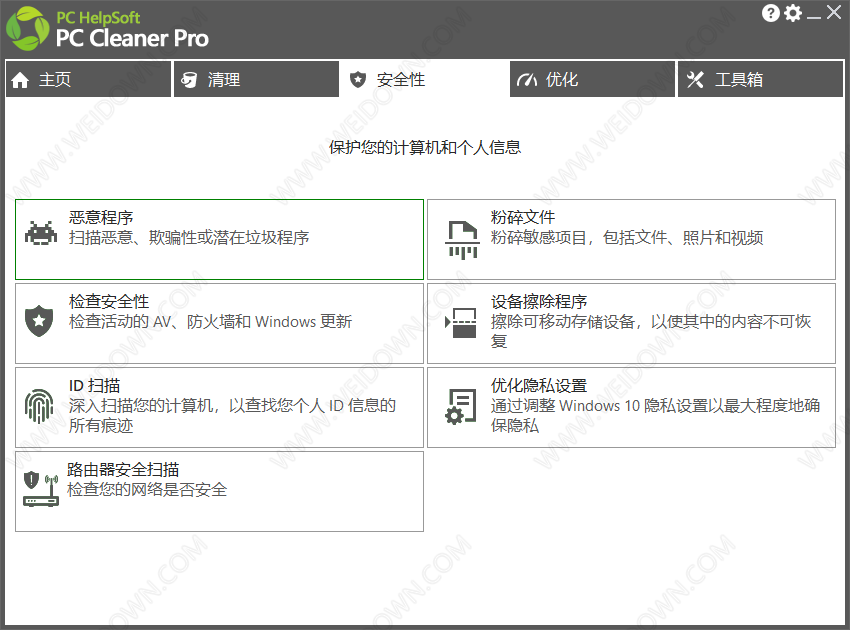The width and height of the screenshot is (850, 630).
Task: Click the privacy settings gear-document icon
Action: pyautogui.click(x=461, y=406)
